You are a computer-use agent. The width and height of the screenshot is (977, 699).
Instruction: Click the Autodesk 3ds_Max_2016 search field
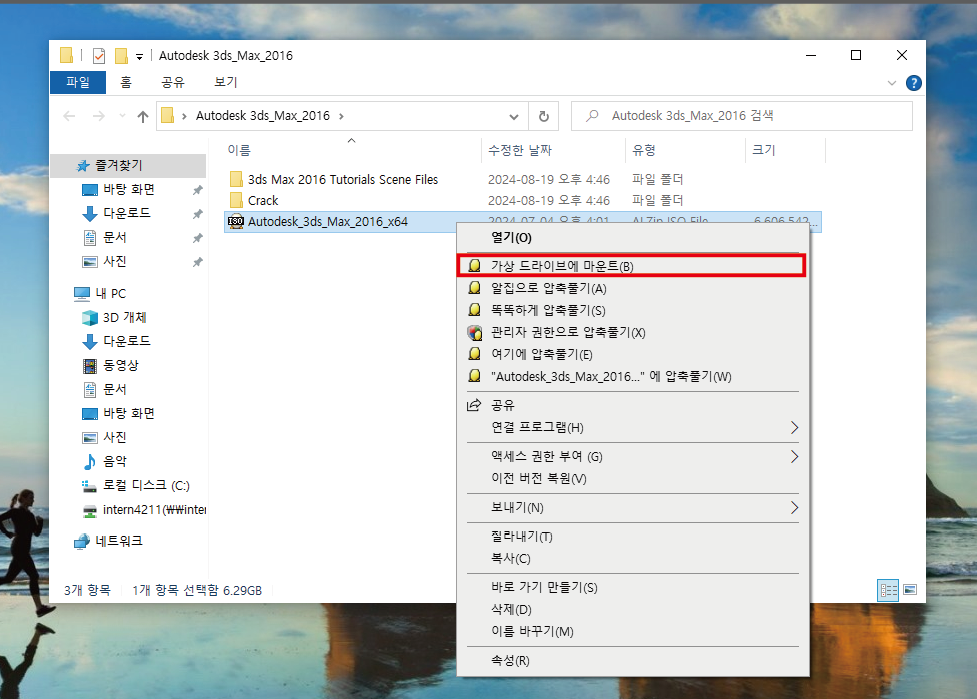pyautogui.click(x=741, y=116)
